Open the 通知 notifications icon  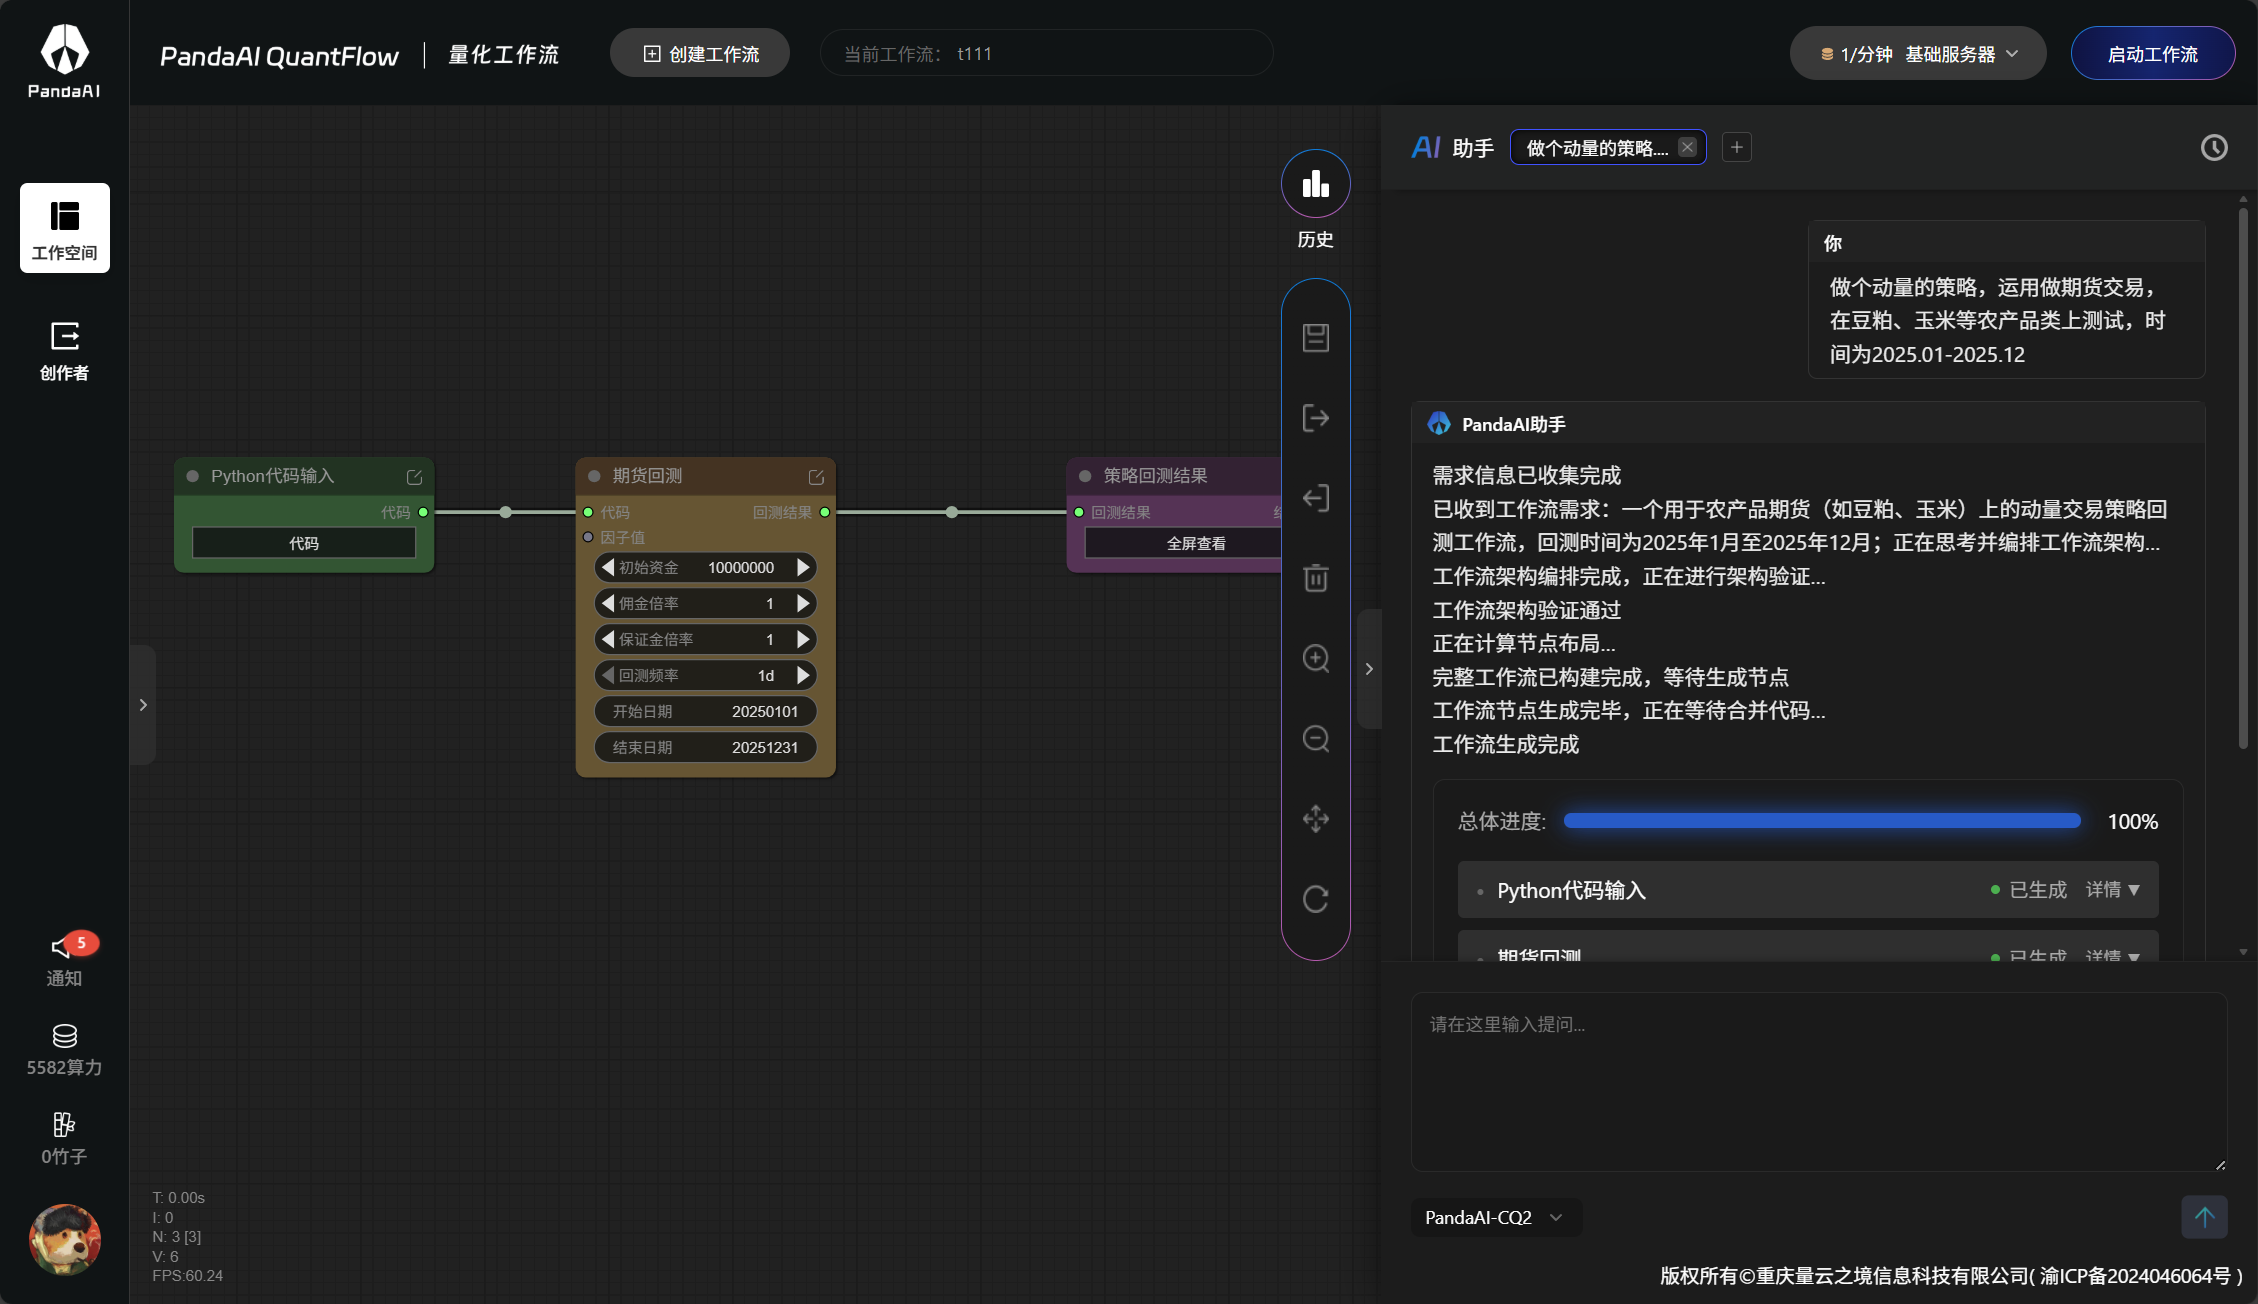65,960
